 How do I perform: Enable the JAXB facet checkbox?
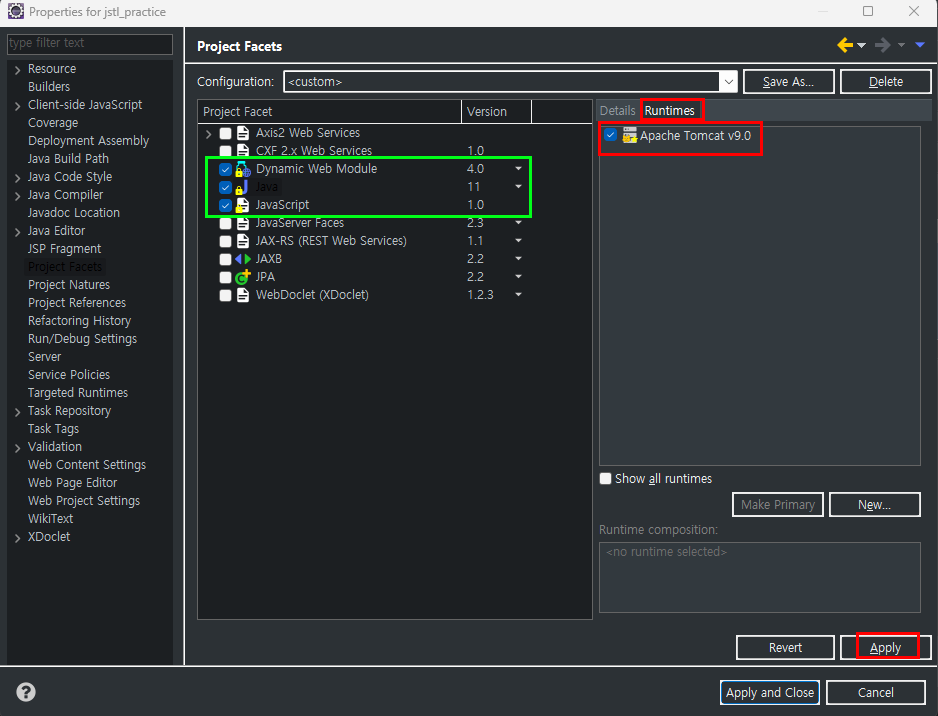click(x=226, y=259)
